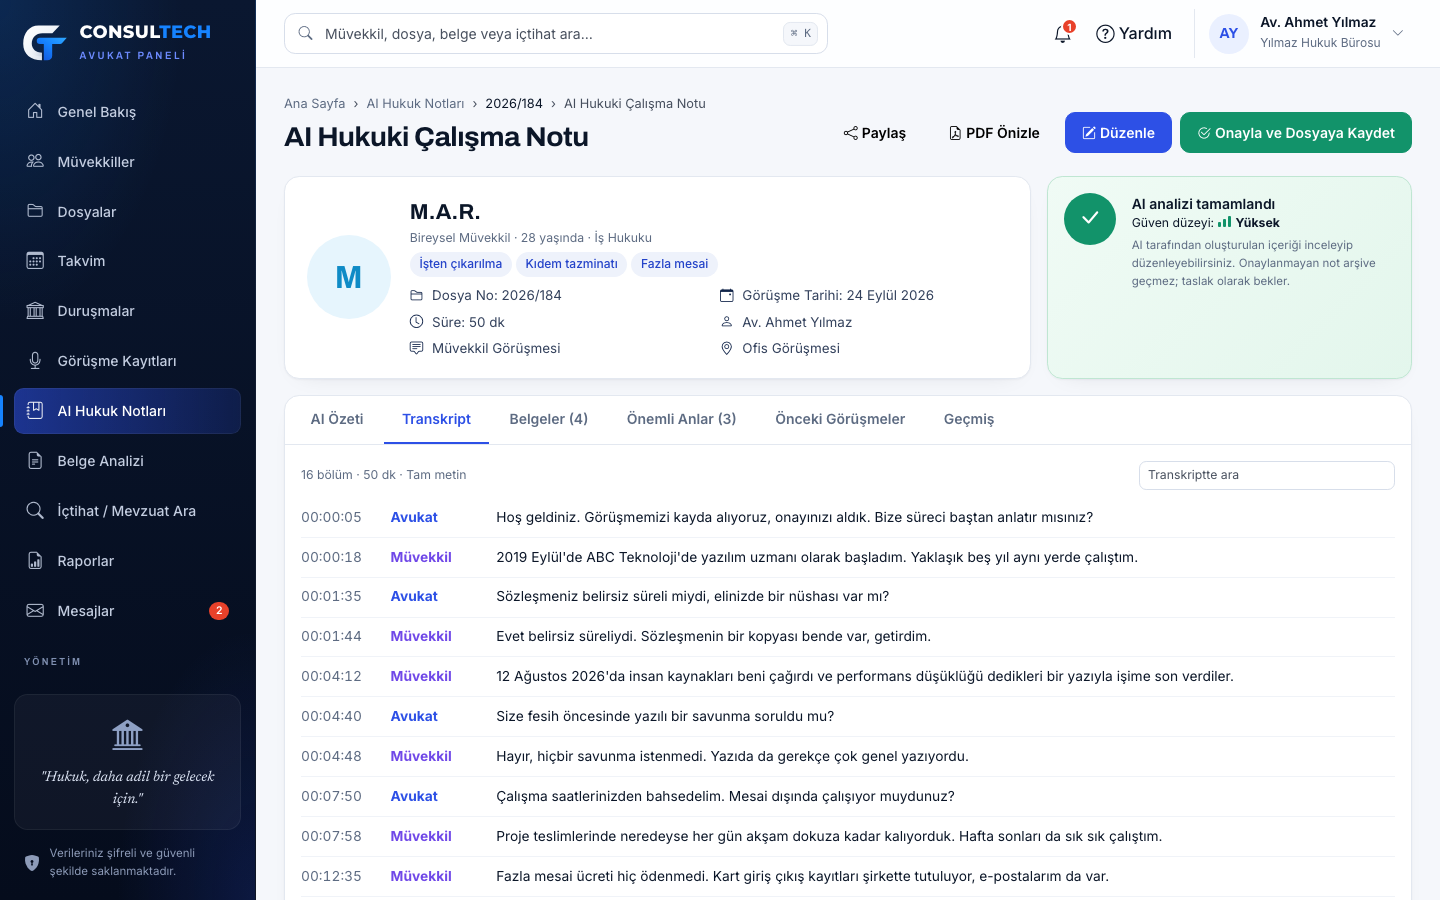Click the Mesajlar unread badge 2

click(x=219, y=611)
